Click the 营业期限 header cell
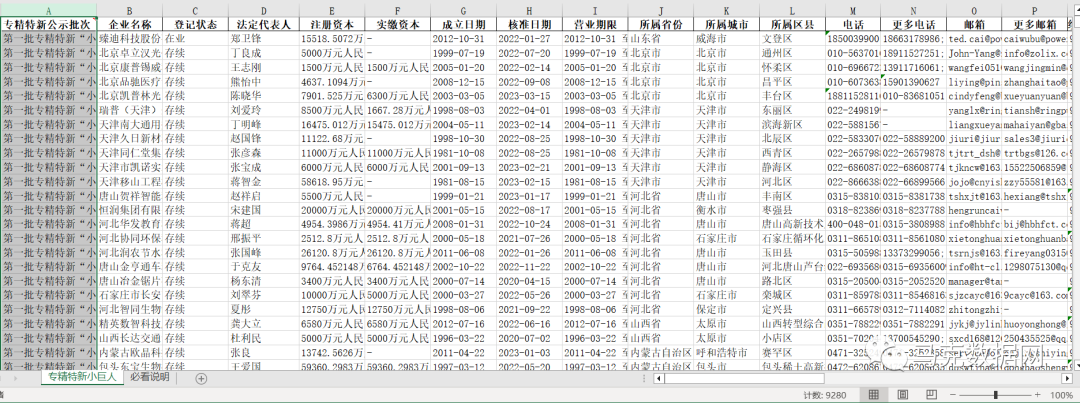Viewport: 1080px width, 403px height. click(595, 24)
